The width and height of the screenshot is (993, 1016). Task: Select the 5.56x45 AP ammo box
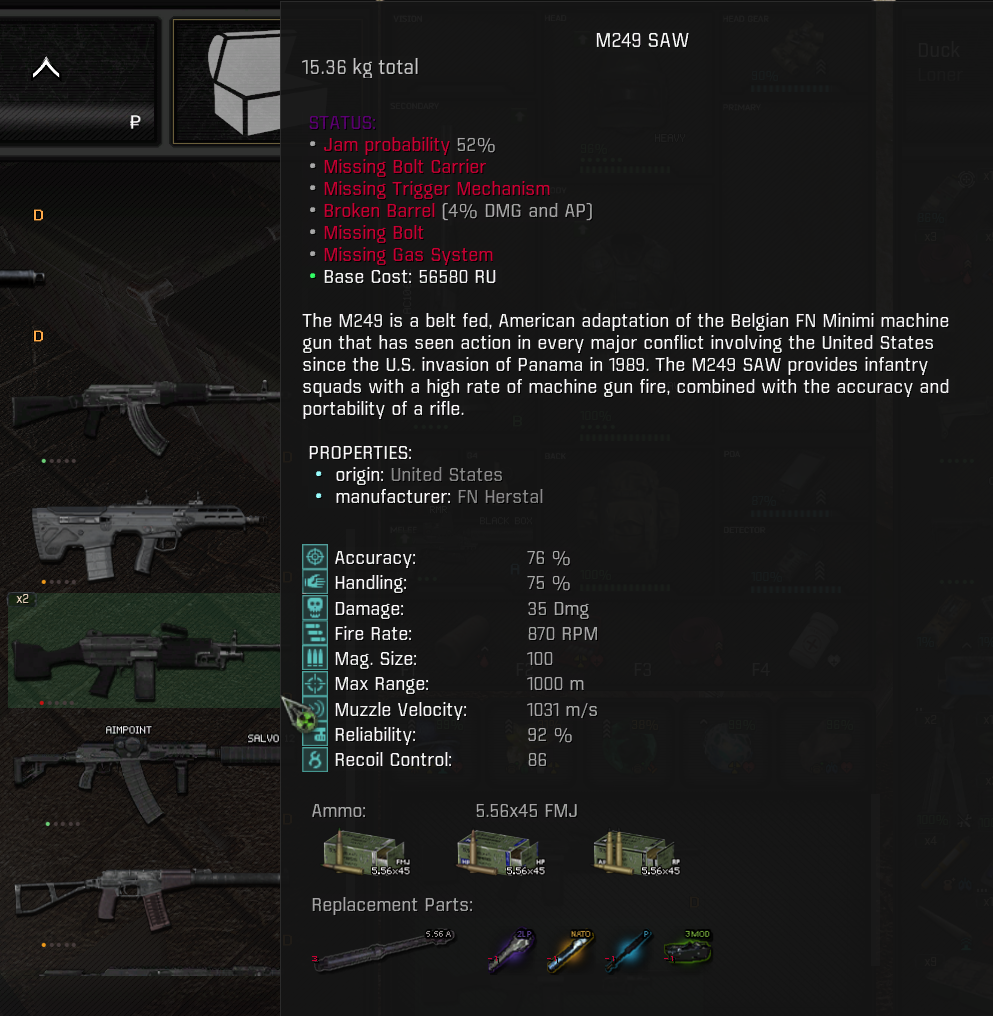click(637, 853)
